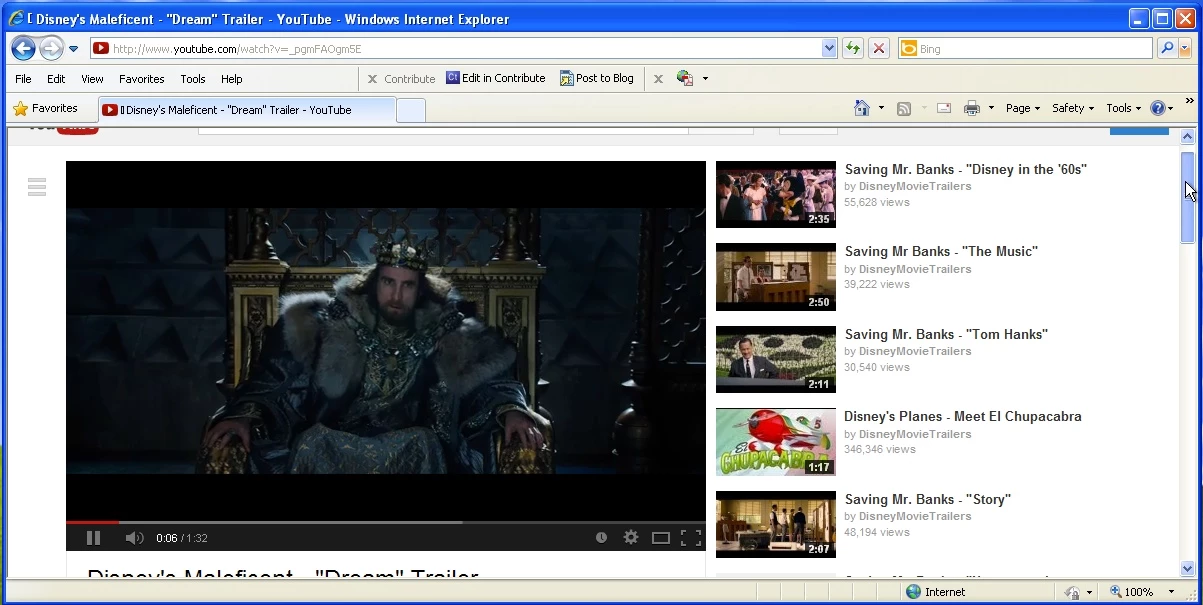Click Edit in Contribute button
Viewport: 1203px width, 605px height.
coord(496,78)
